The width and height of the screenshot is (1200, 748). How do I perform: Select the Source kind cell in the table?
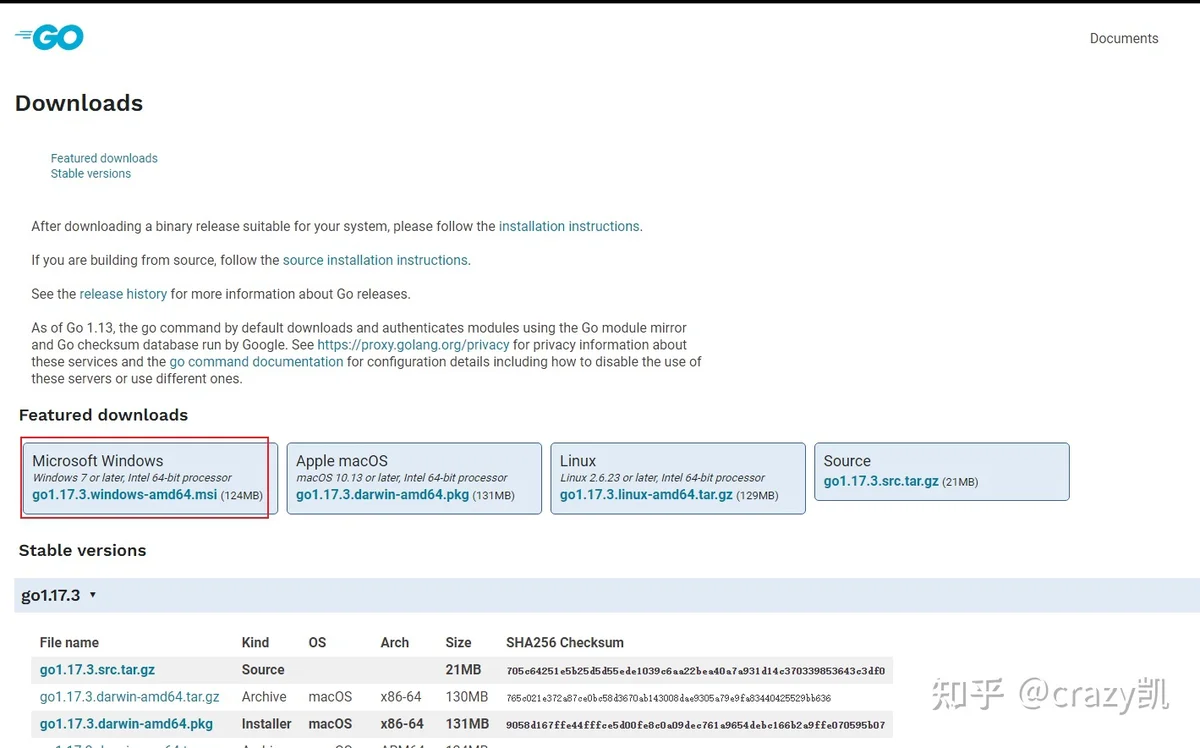click(x=263, y=670)
